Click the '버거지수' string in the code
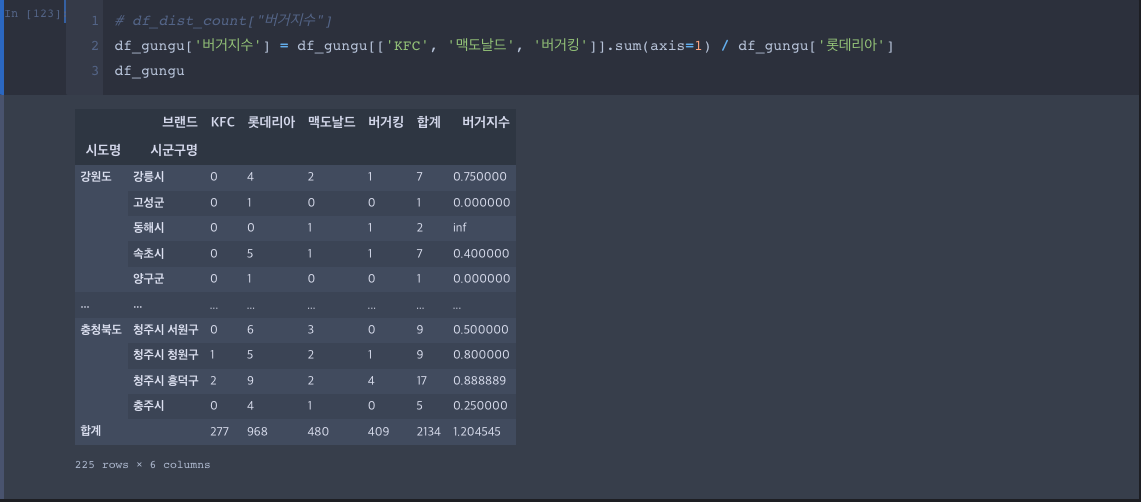The width and height of the screenshot is (1141, 502). click(226, 46)
